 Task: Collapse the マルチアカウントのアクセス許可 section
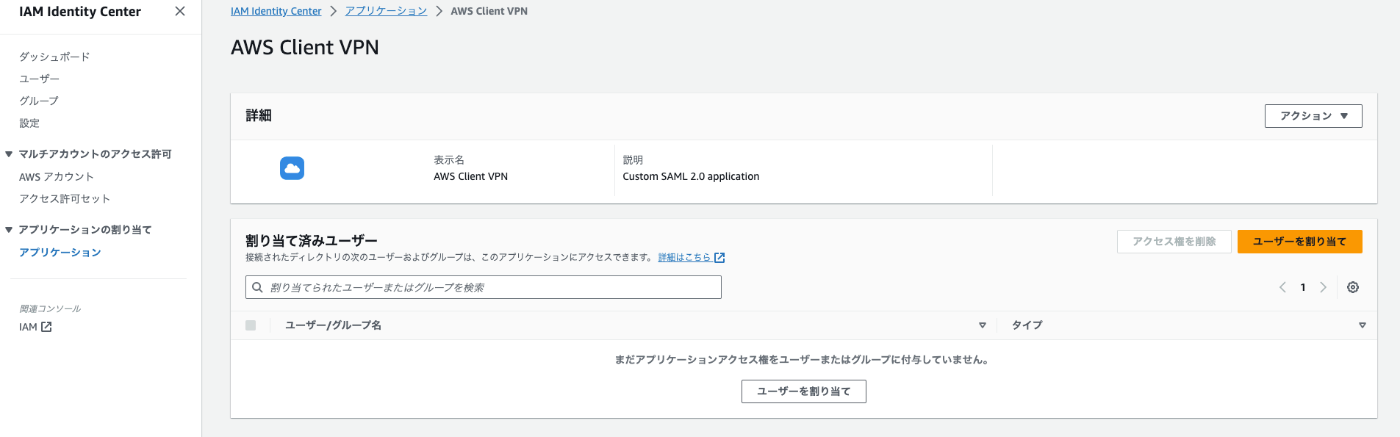click(9, 154)
